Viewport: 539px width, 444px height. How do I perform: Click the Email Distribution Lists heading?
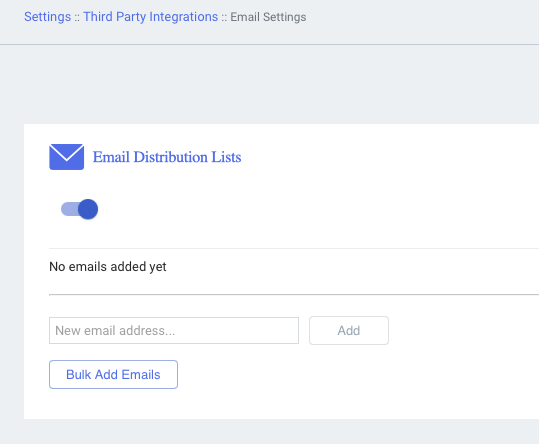coord(167,157)
